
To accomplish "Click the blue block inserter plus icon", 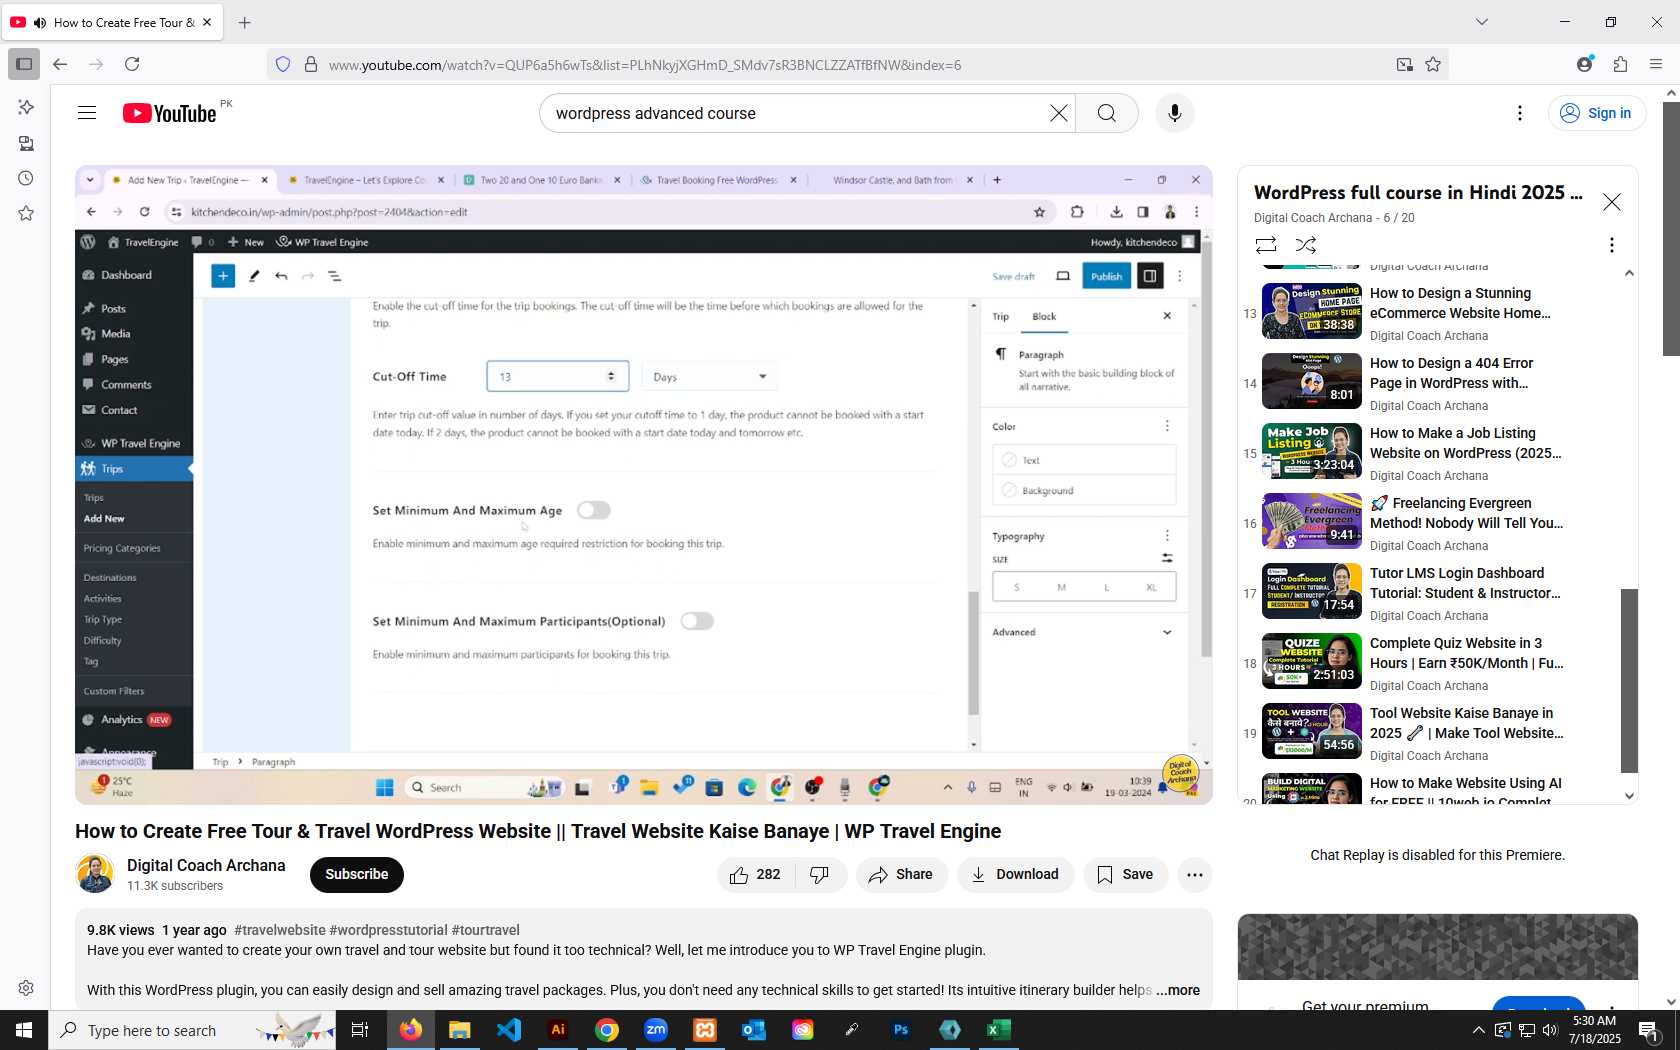I will pyautogui.click(x=223, y=276).
